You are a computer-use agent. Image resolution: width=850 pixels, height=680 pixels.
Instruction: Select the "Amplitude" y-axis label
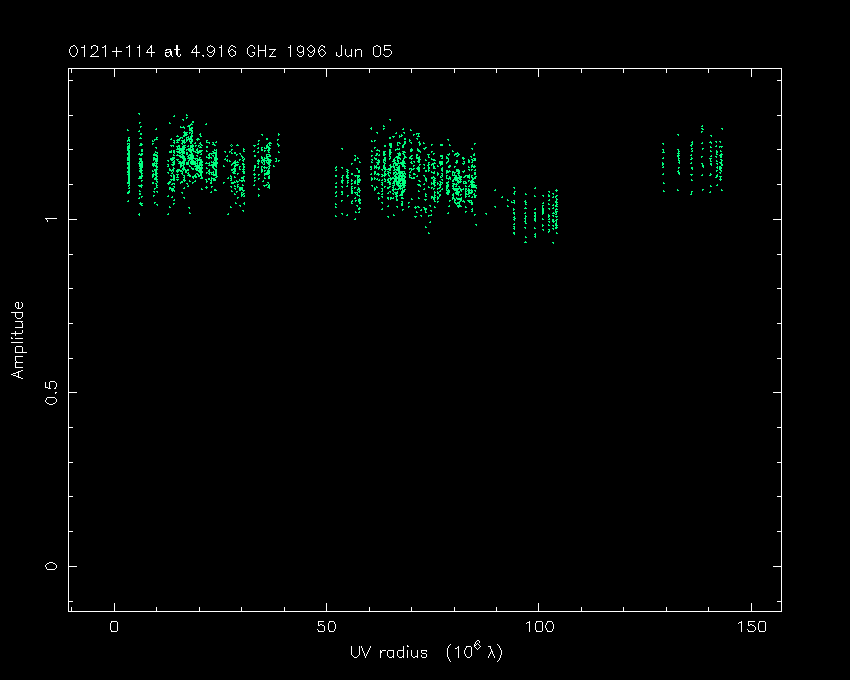[17, 339]
